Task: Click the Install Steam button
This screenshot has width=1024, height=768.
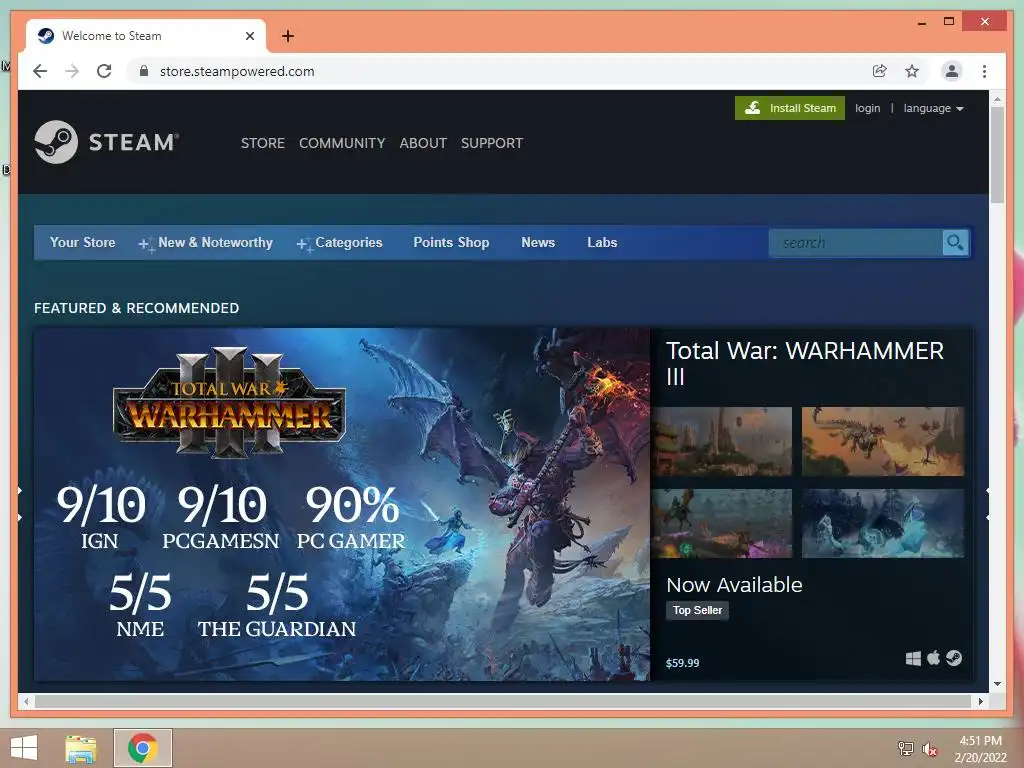Action: click(x=790, y=108)
